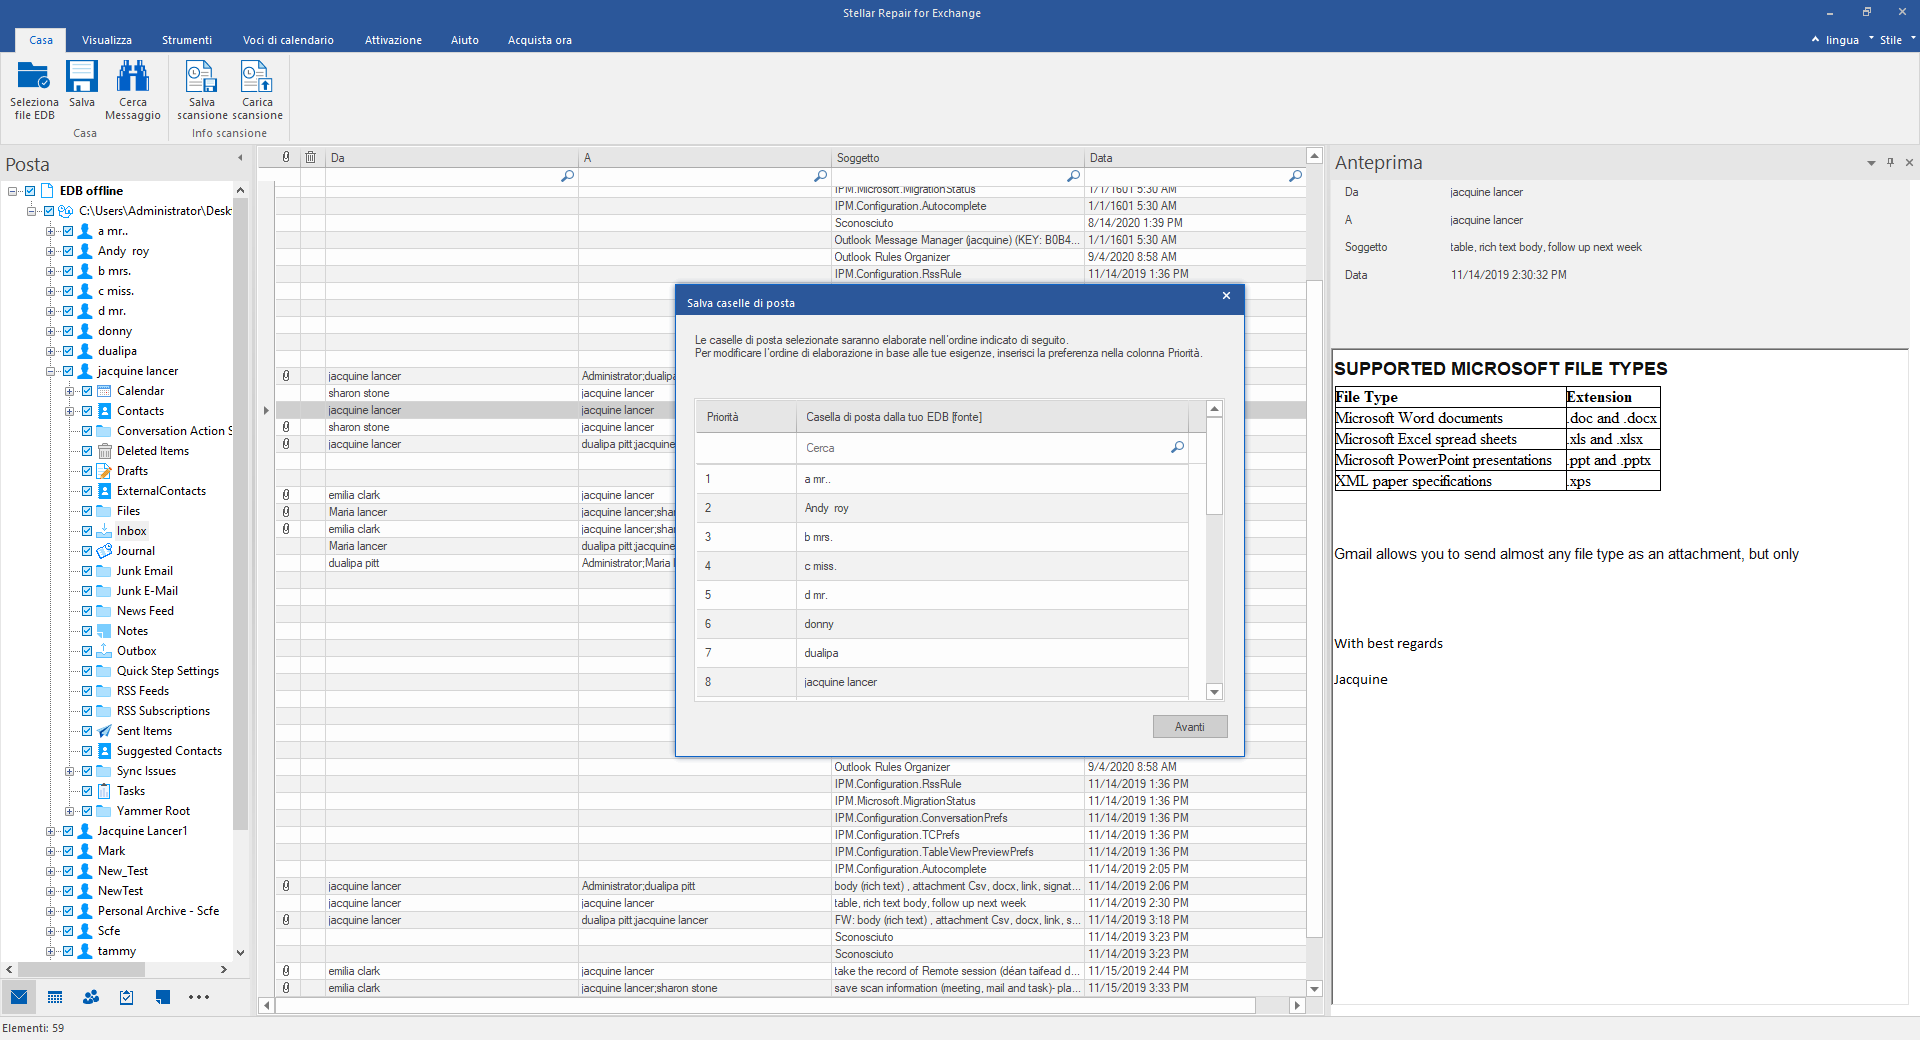
Task: Switch to tasks view icon in bottom bar
Action: tap(127, 997)
